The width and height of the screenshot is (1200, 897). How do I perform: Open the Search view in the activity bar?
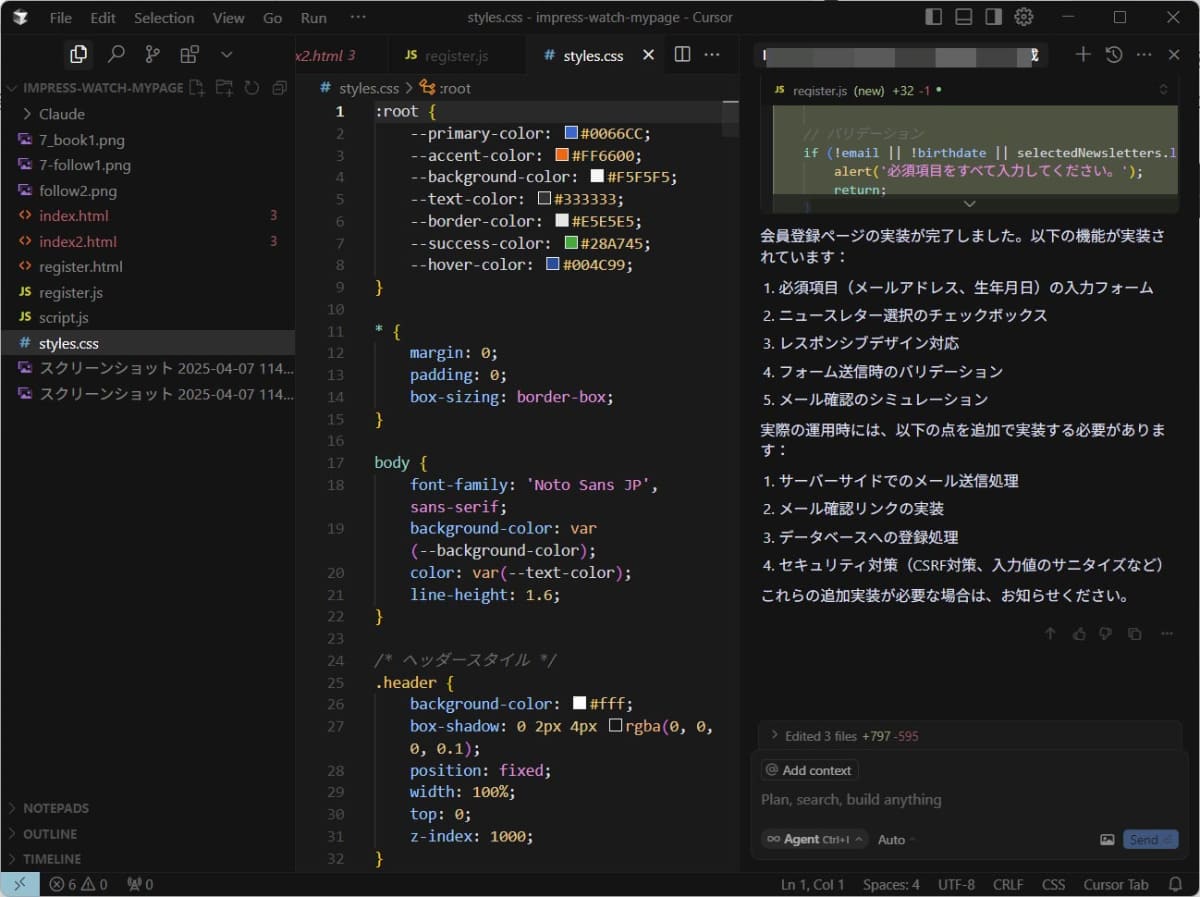pos(116,55)
